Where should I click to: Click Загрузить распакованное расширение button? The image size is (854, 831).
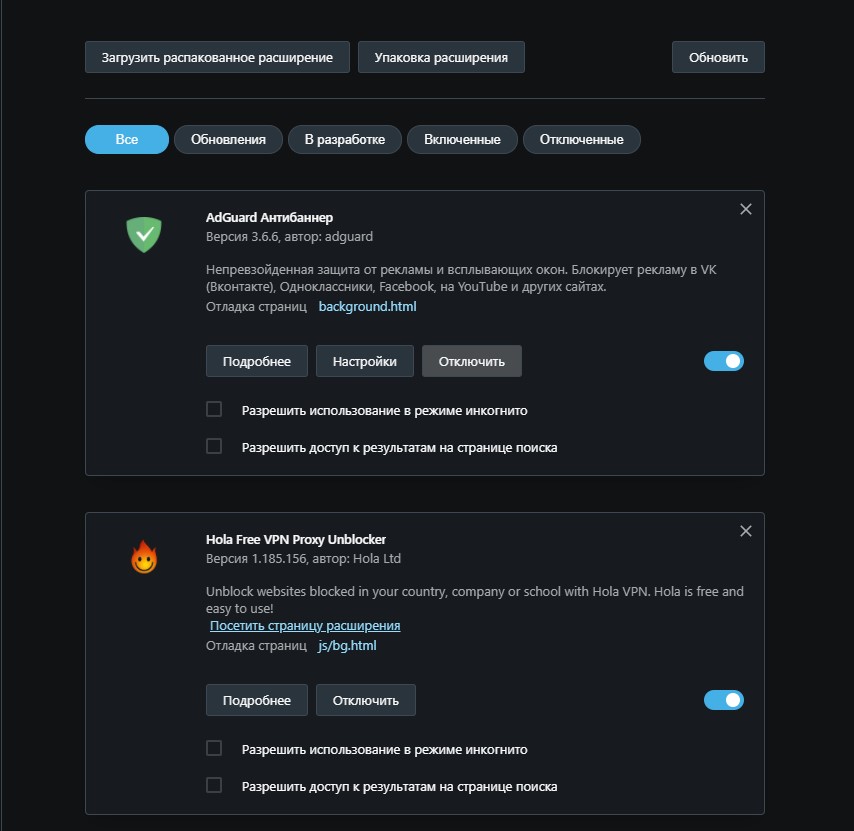point(217,57)
